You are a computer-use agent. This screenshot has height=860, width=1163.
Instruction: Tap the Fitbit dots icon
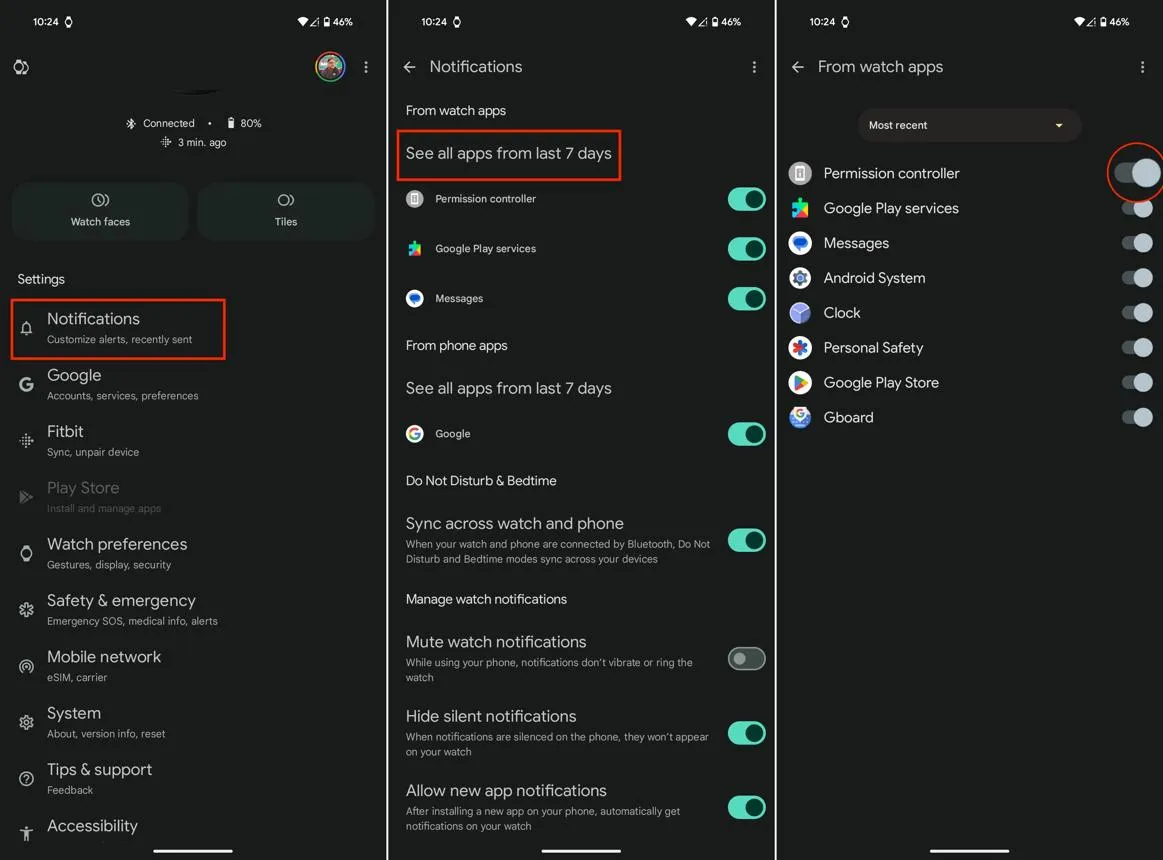pyautogui.click(x=27, y=441)
